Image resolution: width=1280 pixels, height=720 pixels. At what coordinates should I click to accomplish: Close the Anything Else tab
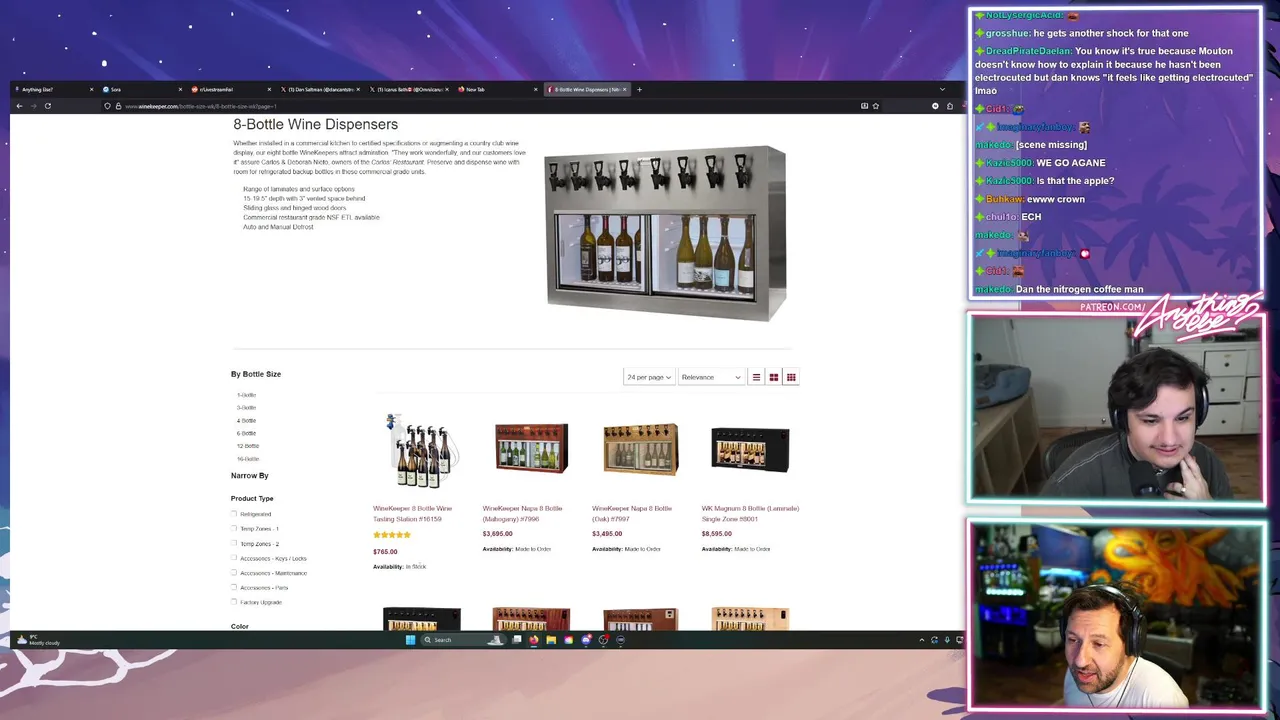click(x=91, y=89)
